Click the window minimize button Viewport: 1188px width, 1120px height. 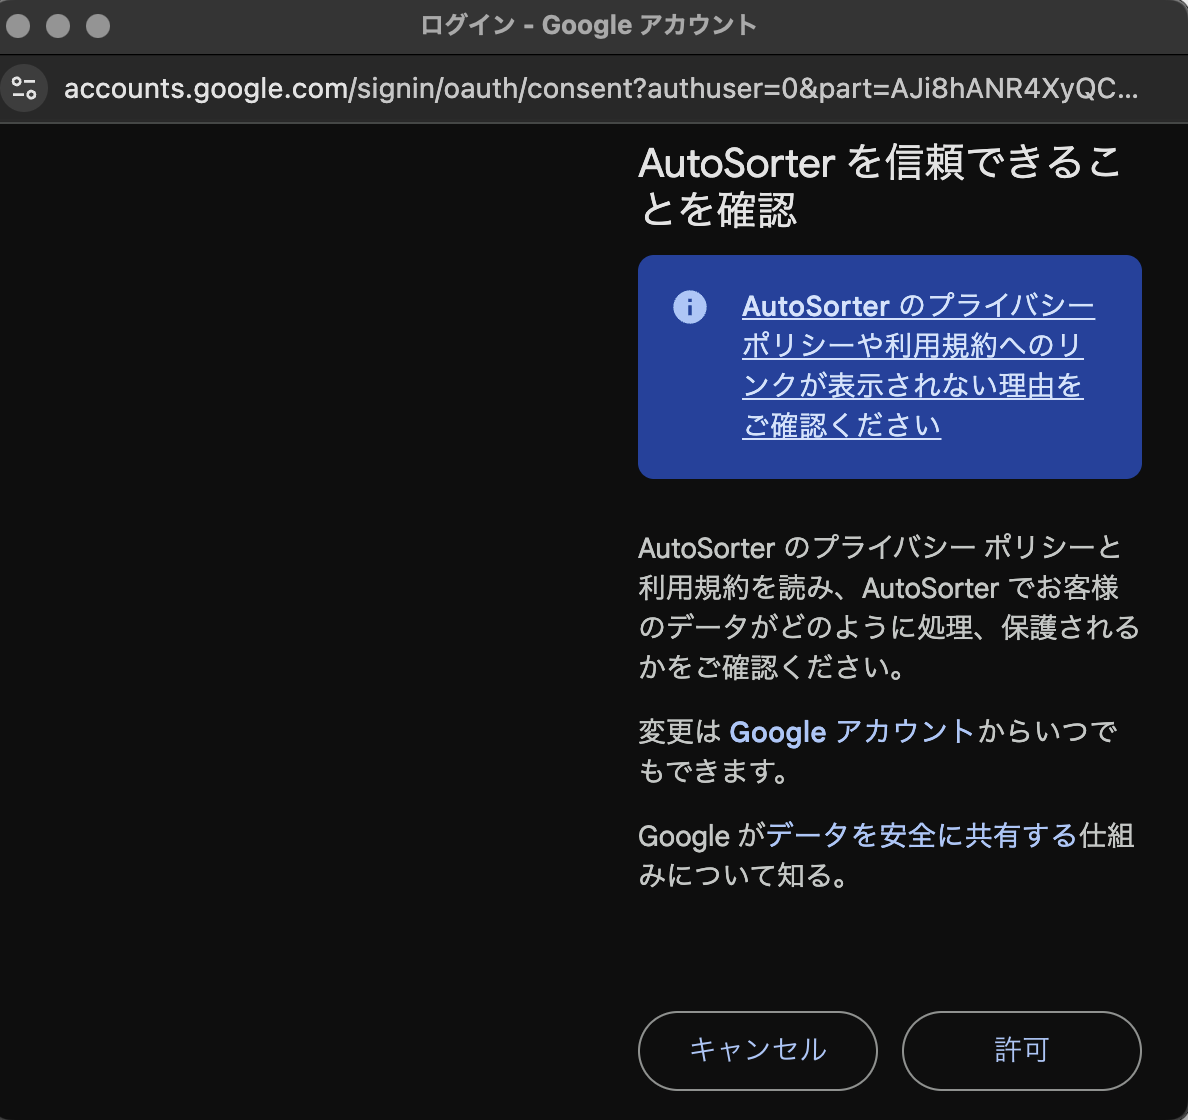point(58,26)
